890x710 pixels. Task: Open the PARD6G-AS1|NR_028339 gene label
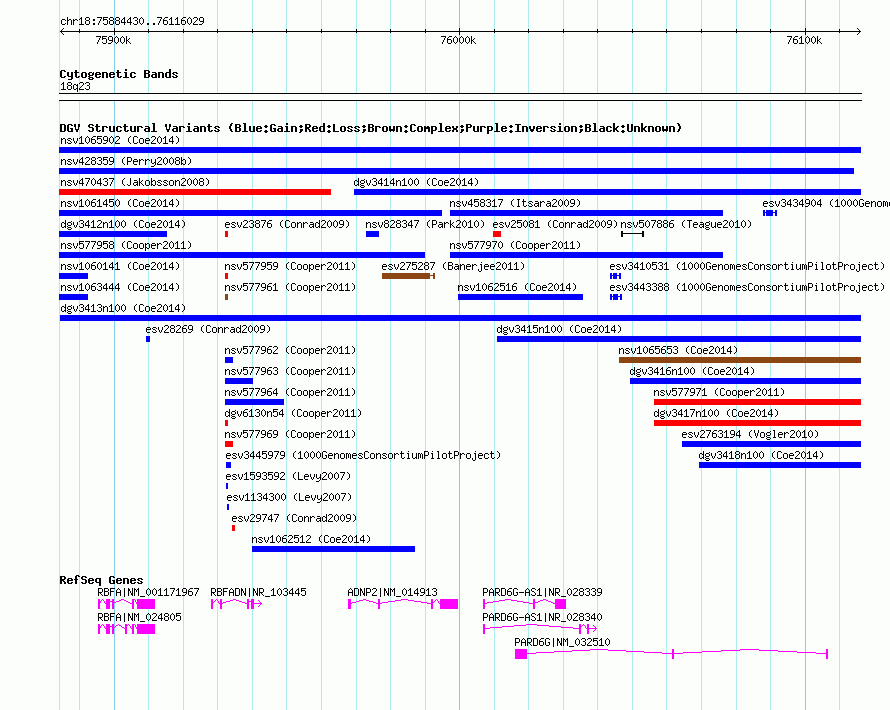(542, 593)
